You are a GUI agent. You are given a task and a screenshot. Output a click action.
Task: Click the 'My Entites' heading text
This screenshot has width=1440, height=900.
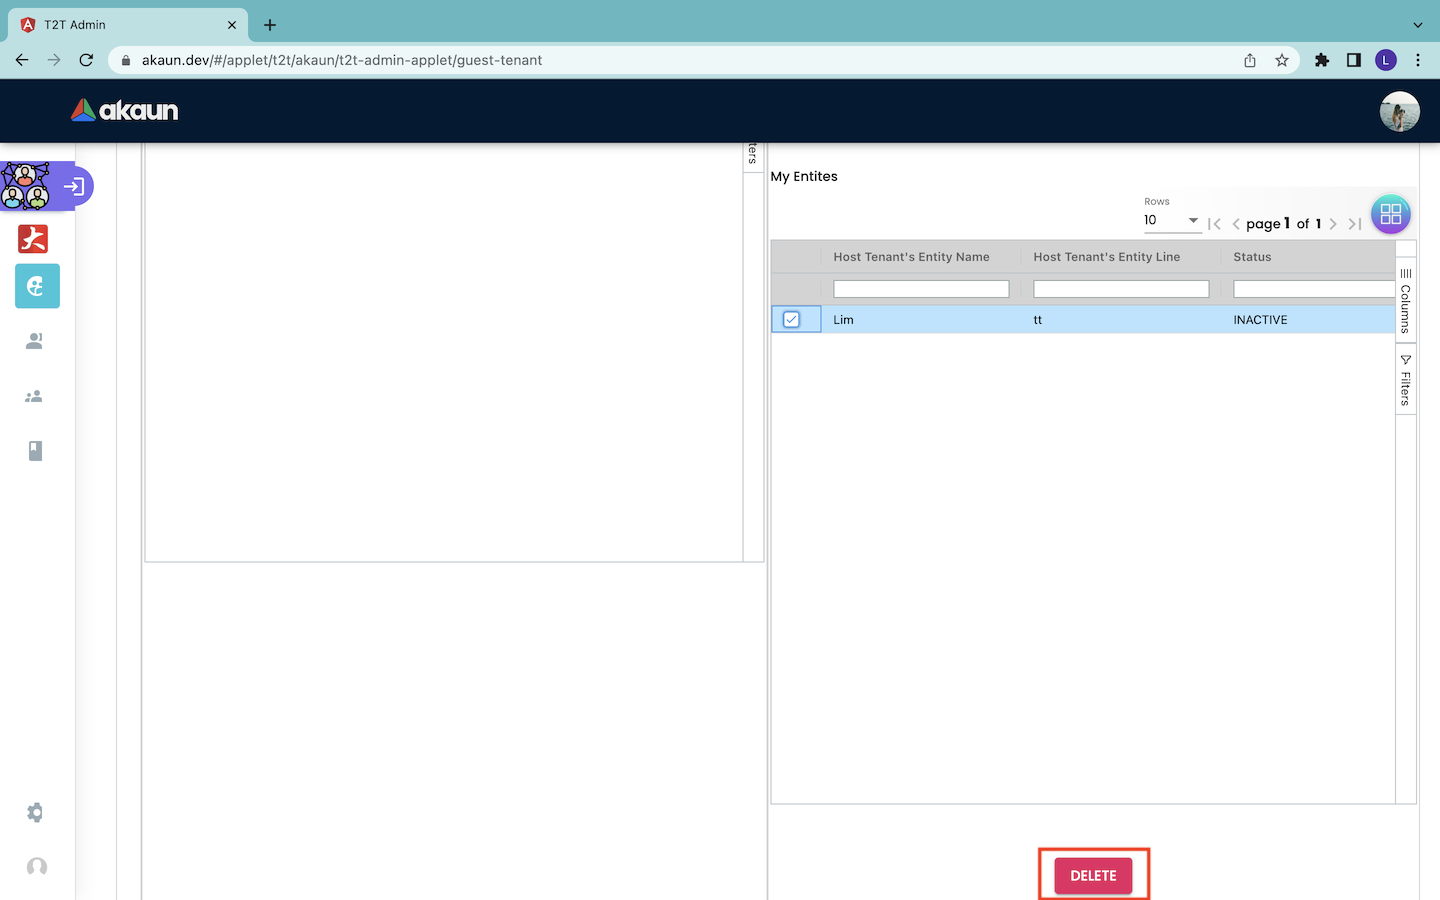pos(804,176)
